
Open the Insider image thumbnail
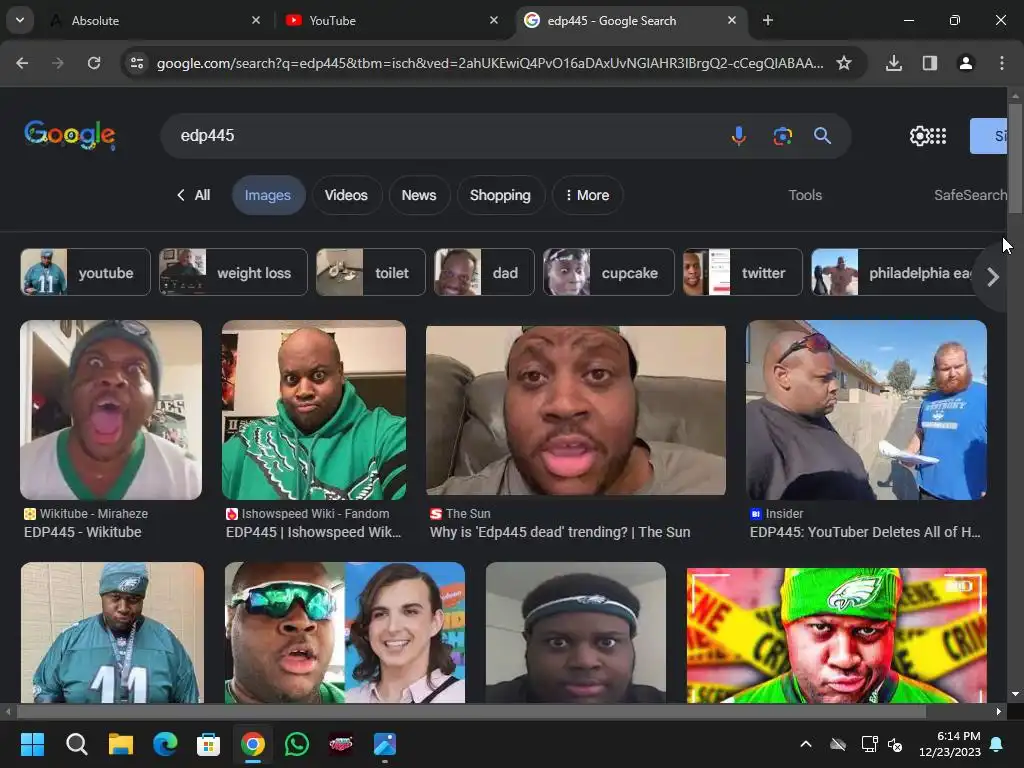[x=866, y=409]
